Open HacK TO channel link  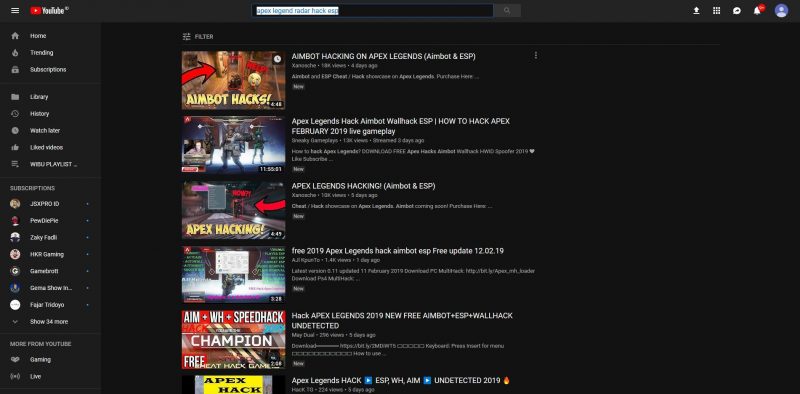click(x=302, y=390)
